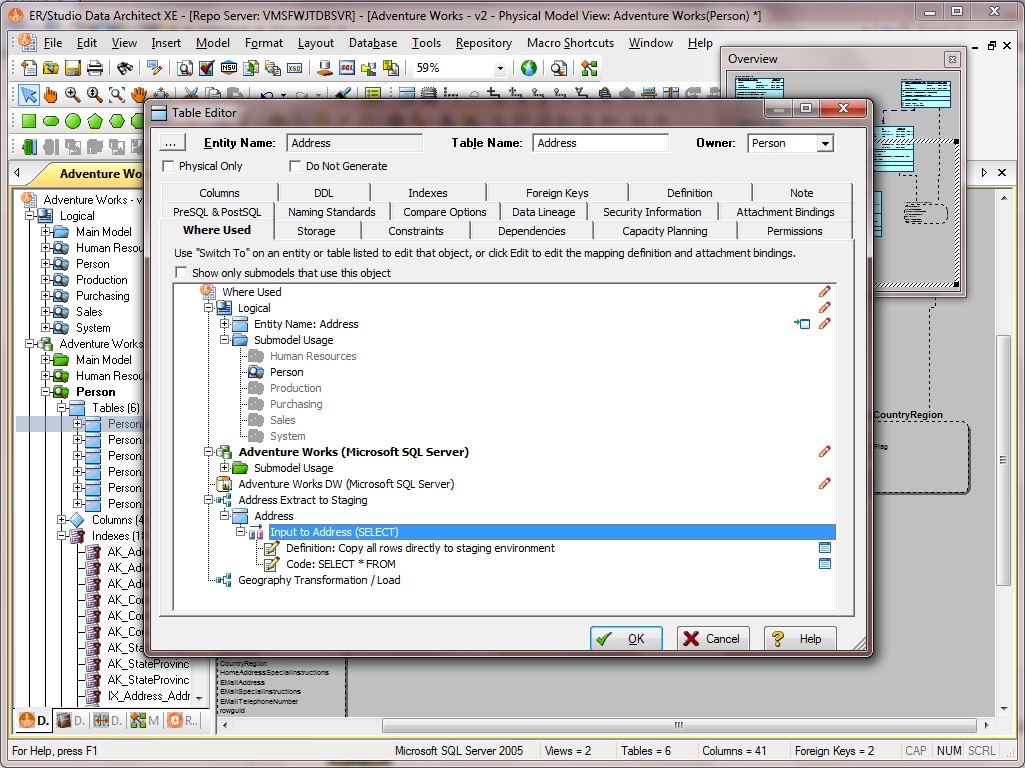Viewport: 1025px width, 768px height.
Task: Select the green circle shape tool
Action: (x=73, y=121)
